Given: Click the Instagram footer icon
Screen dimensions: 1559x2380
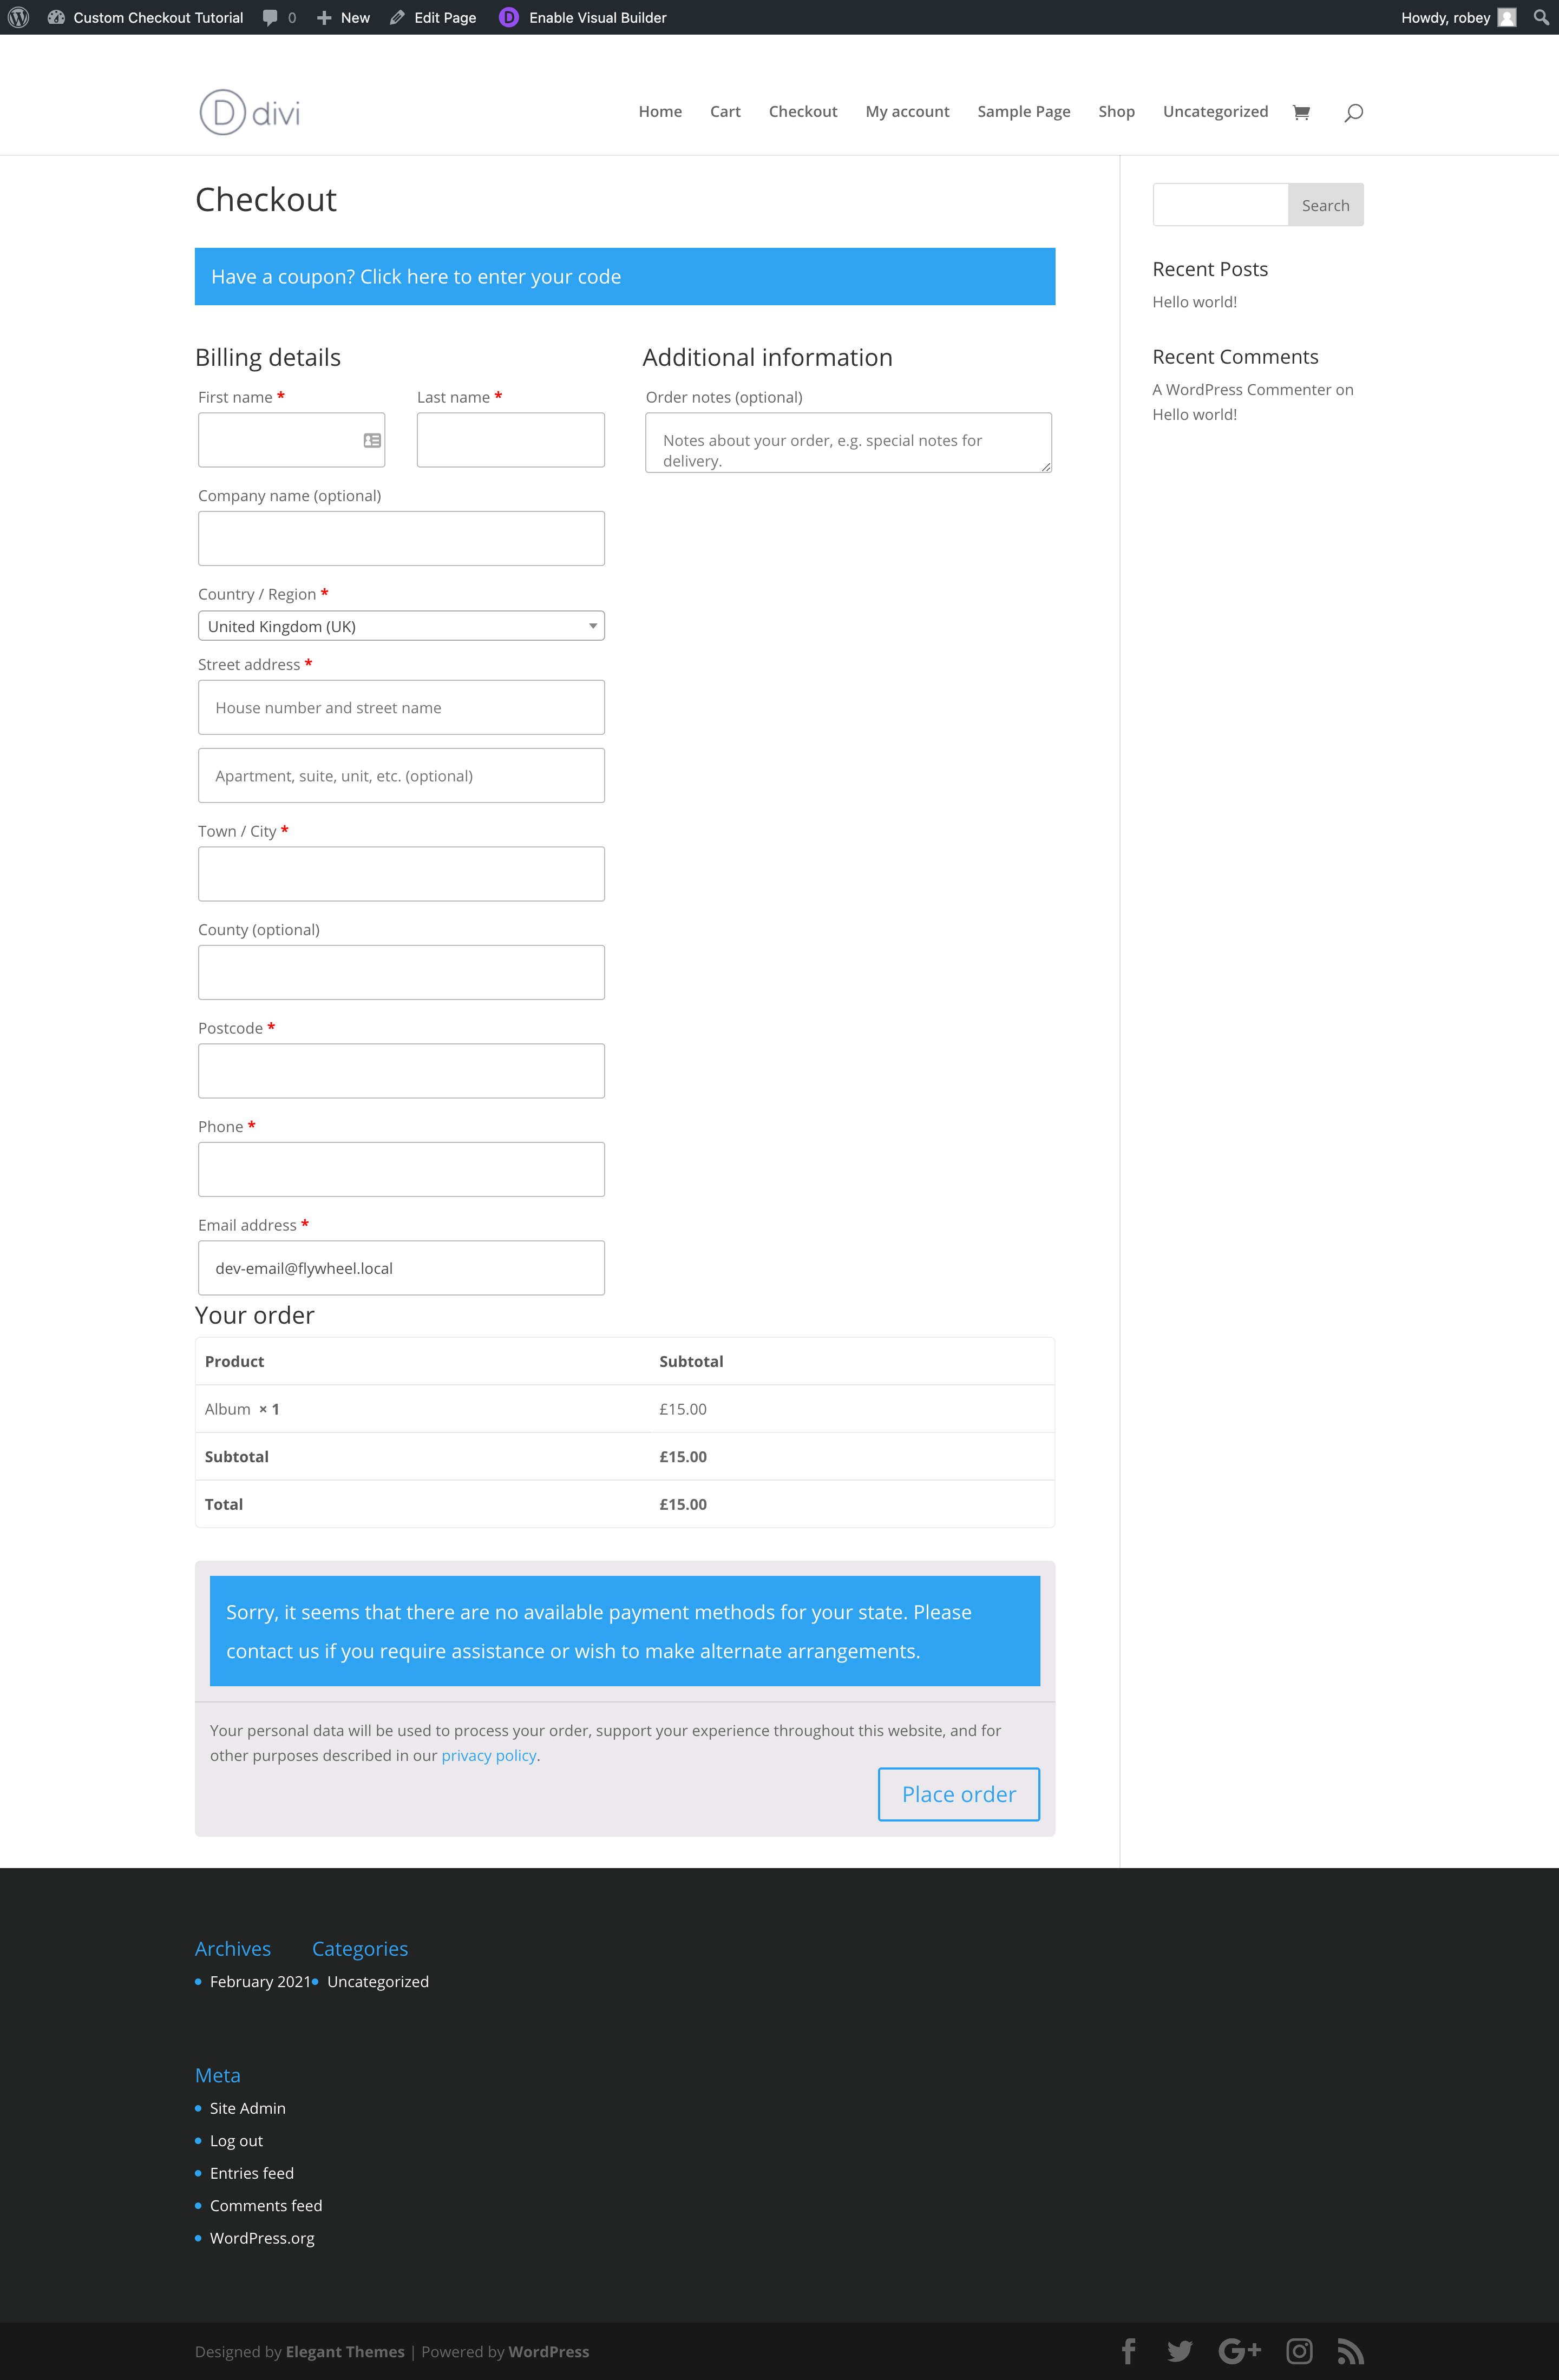Looking at the screenshot, I should pyautogui.click(x=1299, y=2352).
